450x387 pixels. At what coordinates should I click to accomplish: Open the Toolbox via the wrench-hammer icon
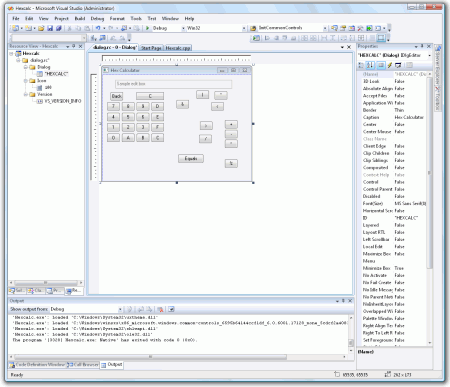pos(360,28)
